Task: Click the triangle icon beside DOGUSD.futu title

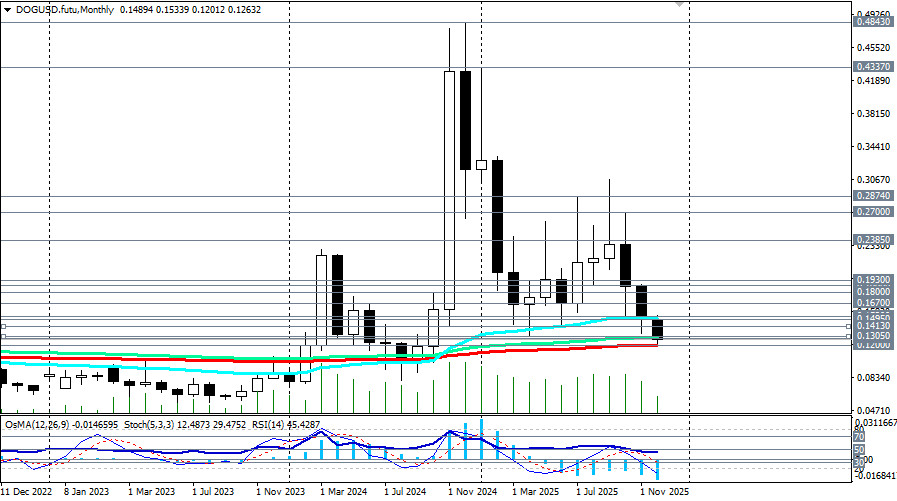Action: [x=8, y=7]
